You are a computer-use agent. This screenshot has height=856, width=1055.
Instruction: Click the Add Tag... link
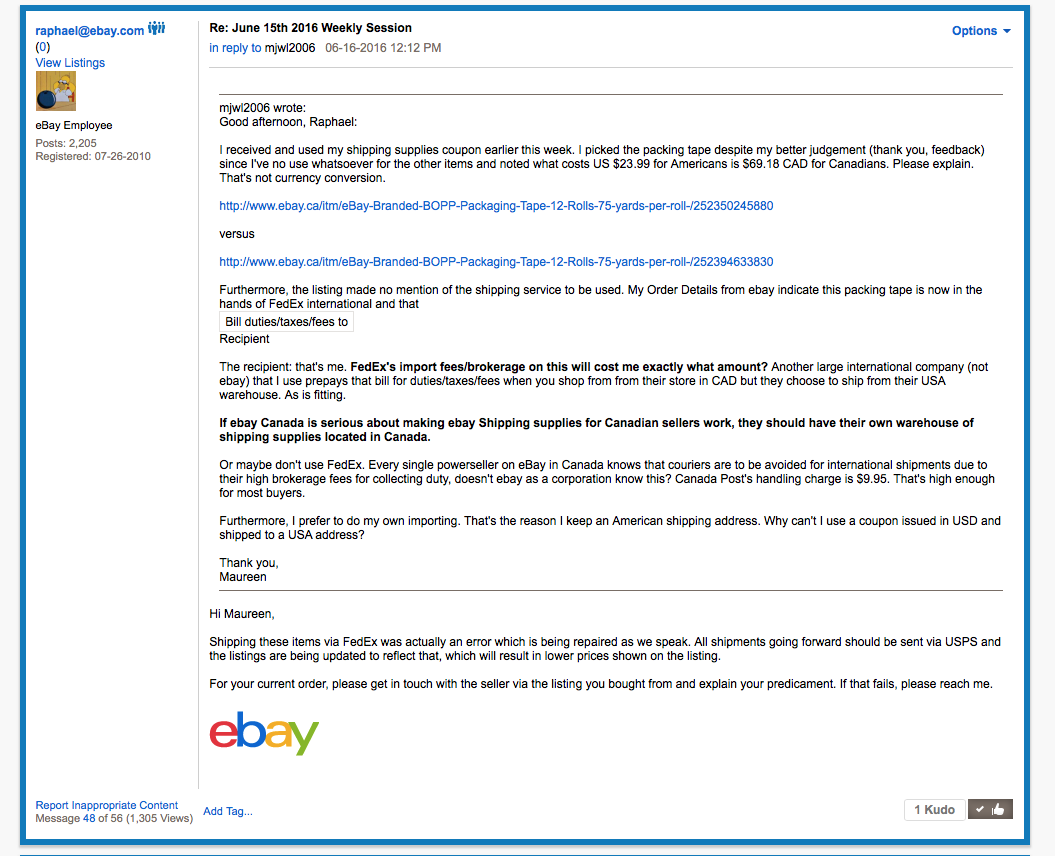pyautogui.click(x=228, y=811)
